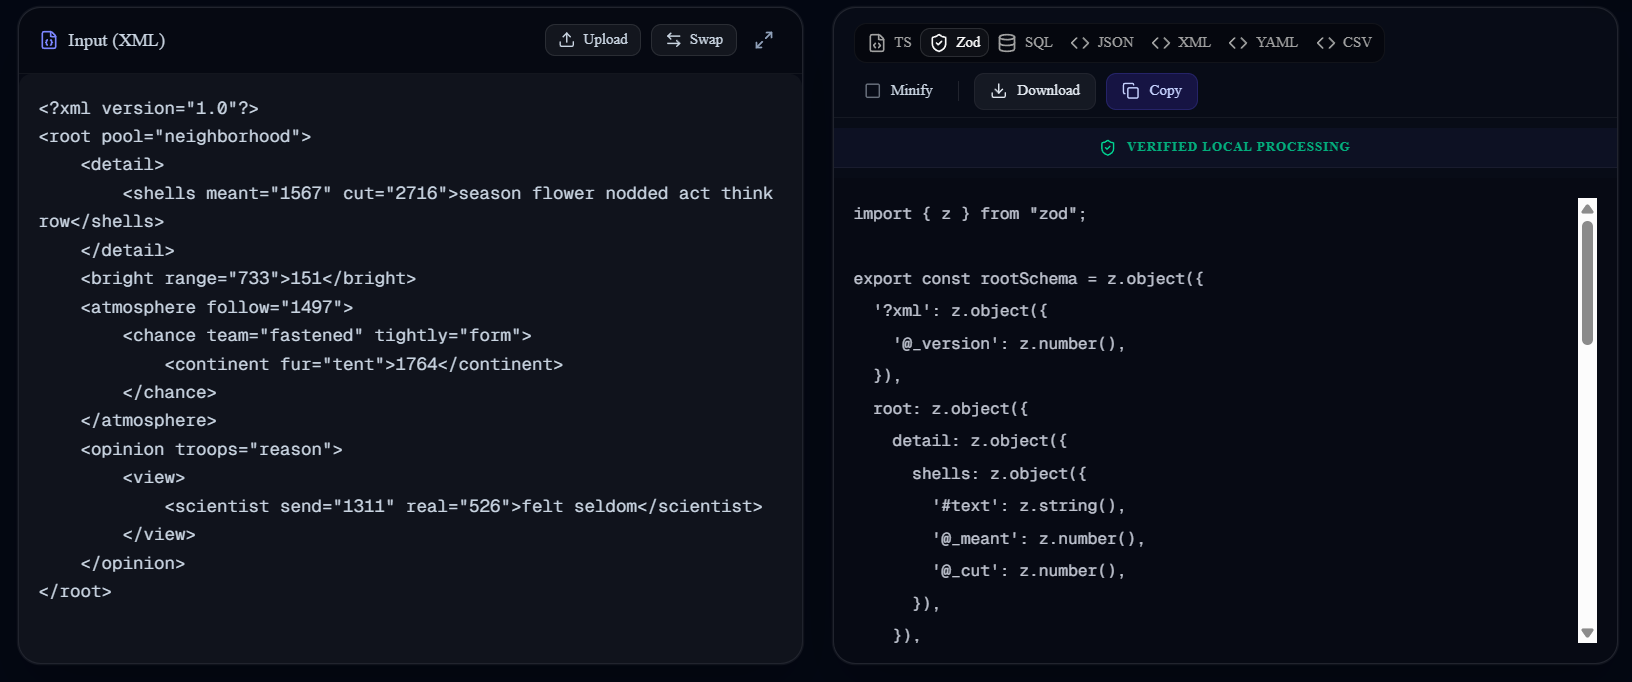Click the 'Input (XML)' panel title
1632x682 pixels.
point(116,40)
